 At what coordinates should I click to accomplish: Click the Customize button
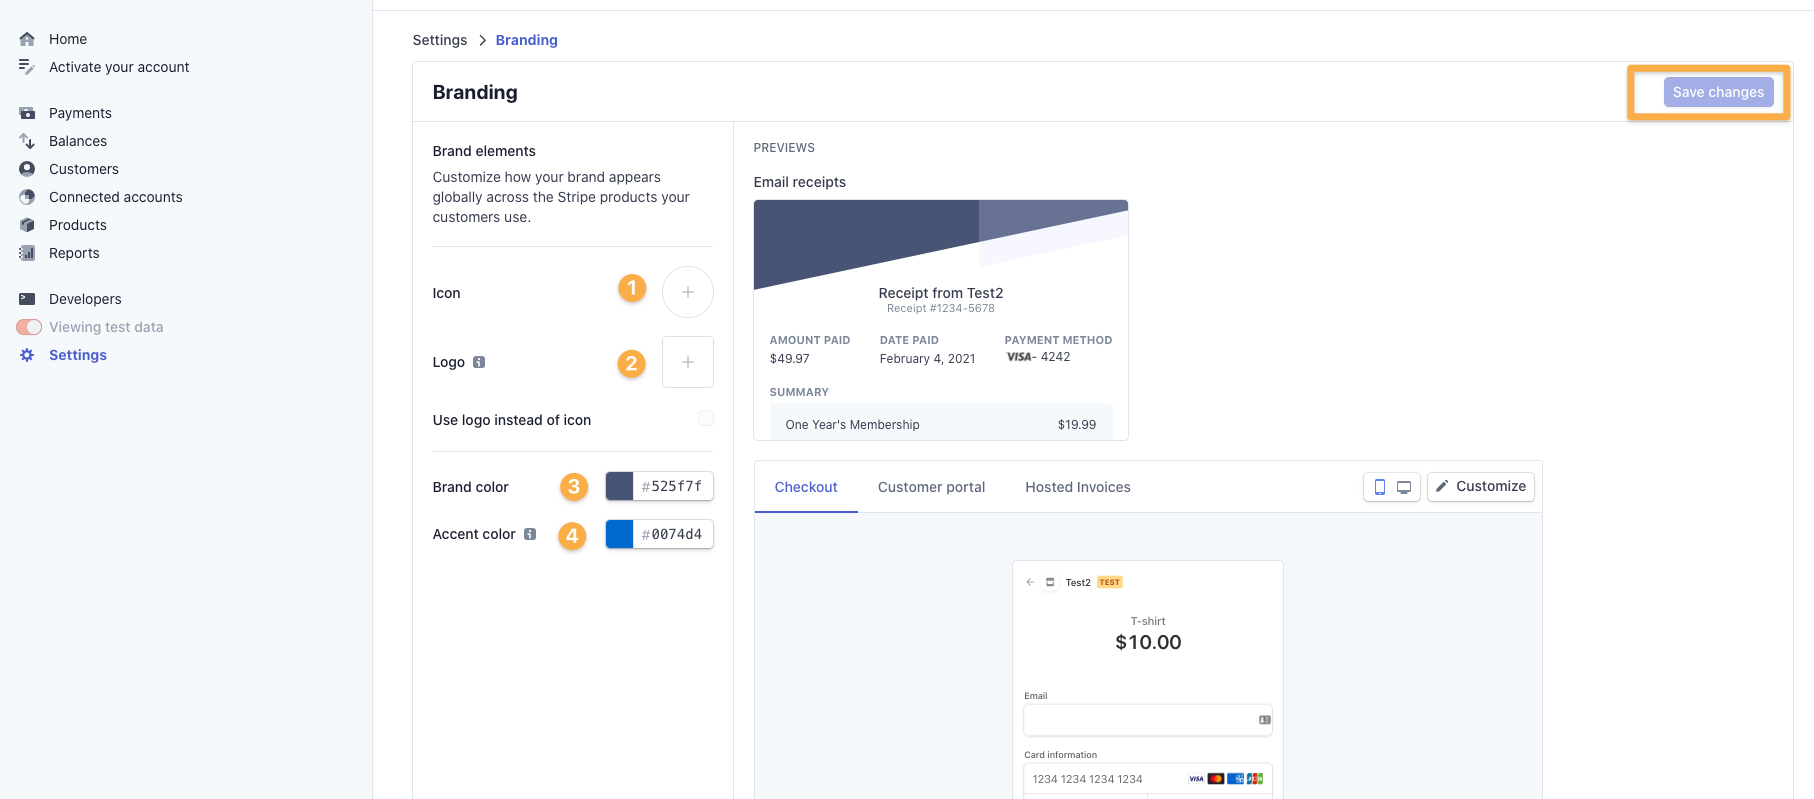1481,487
